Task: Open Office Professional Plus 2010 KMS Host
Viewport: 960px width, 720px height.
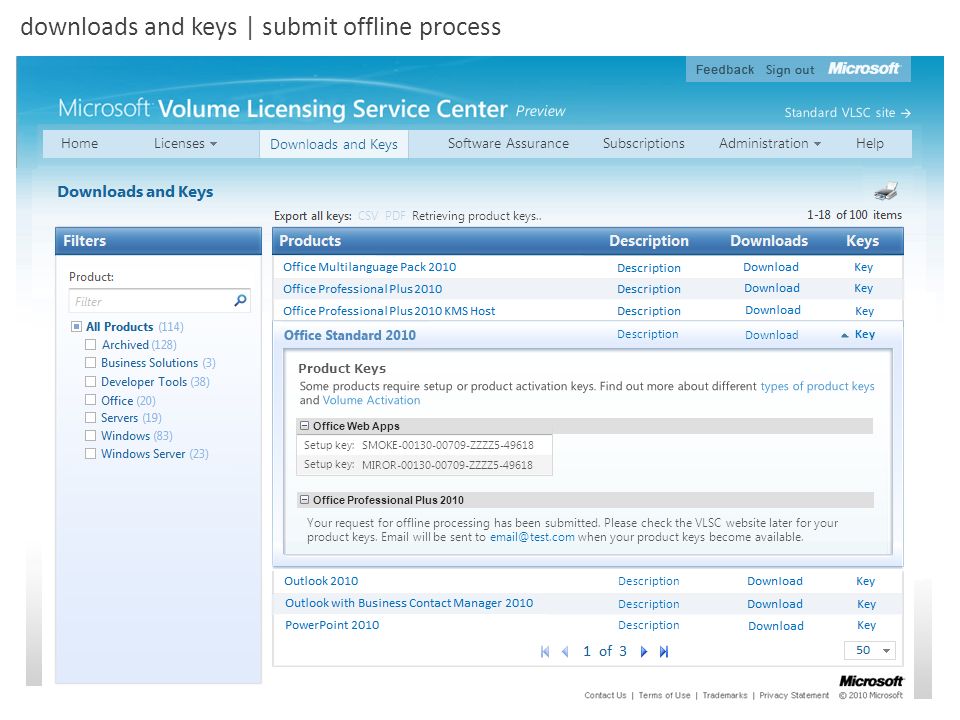Action: point(389,311)
